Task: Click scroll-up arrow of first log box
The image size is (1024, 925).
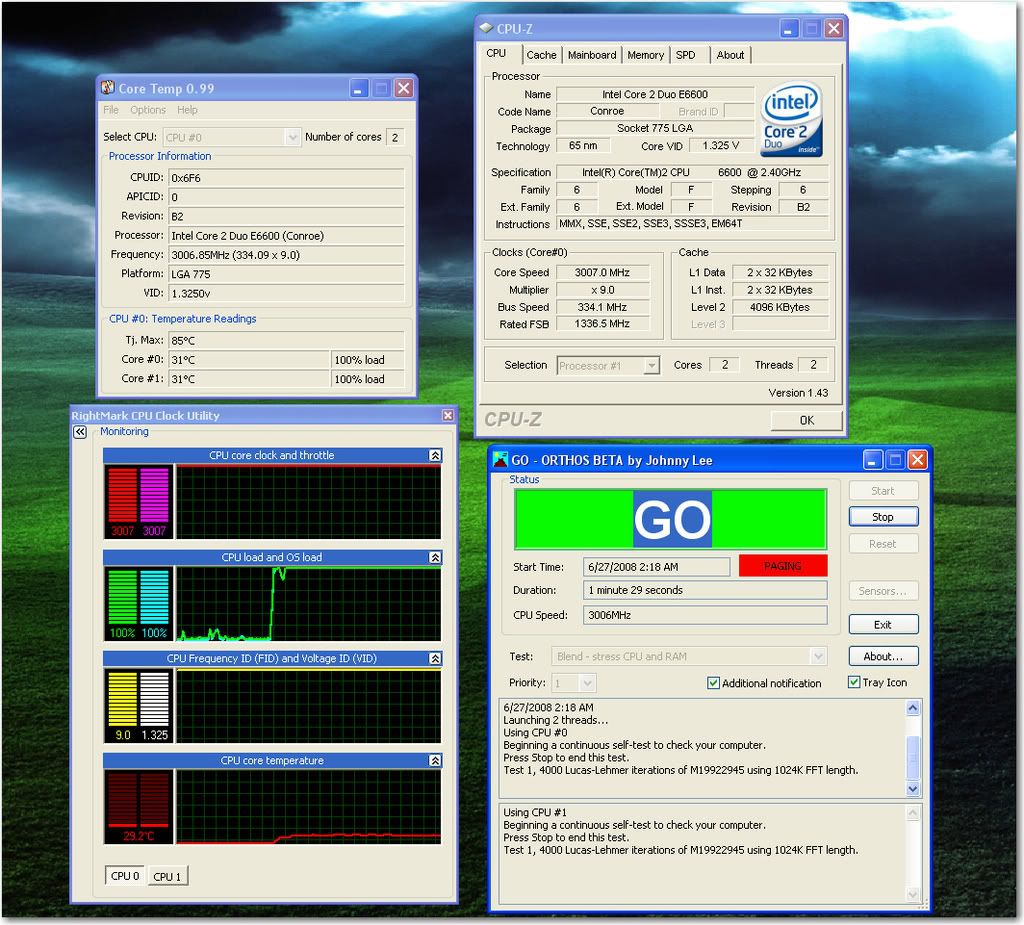Action: point(913,707)
